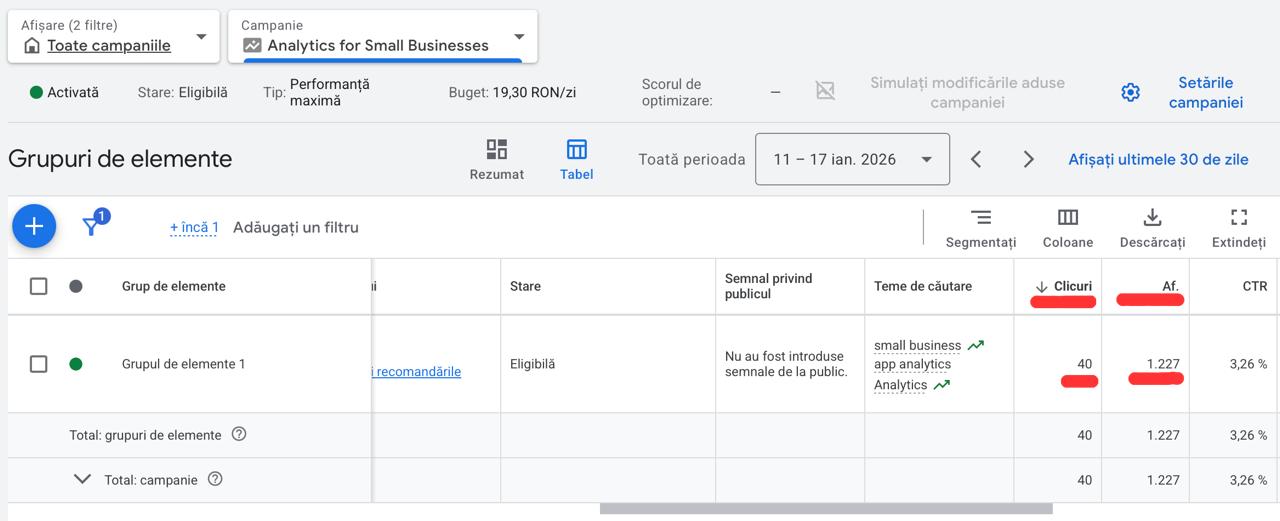This screenshot has height=521, width=1280.
Task: Click 3,26 % CTR in Total: grupuri de elemente row
Action: tap(1248, 435)
